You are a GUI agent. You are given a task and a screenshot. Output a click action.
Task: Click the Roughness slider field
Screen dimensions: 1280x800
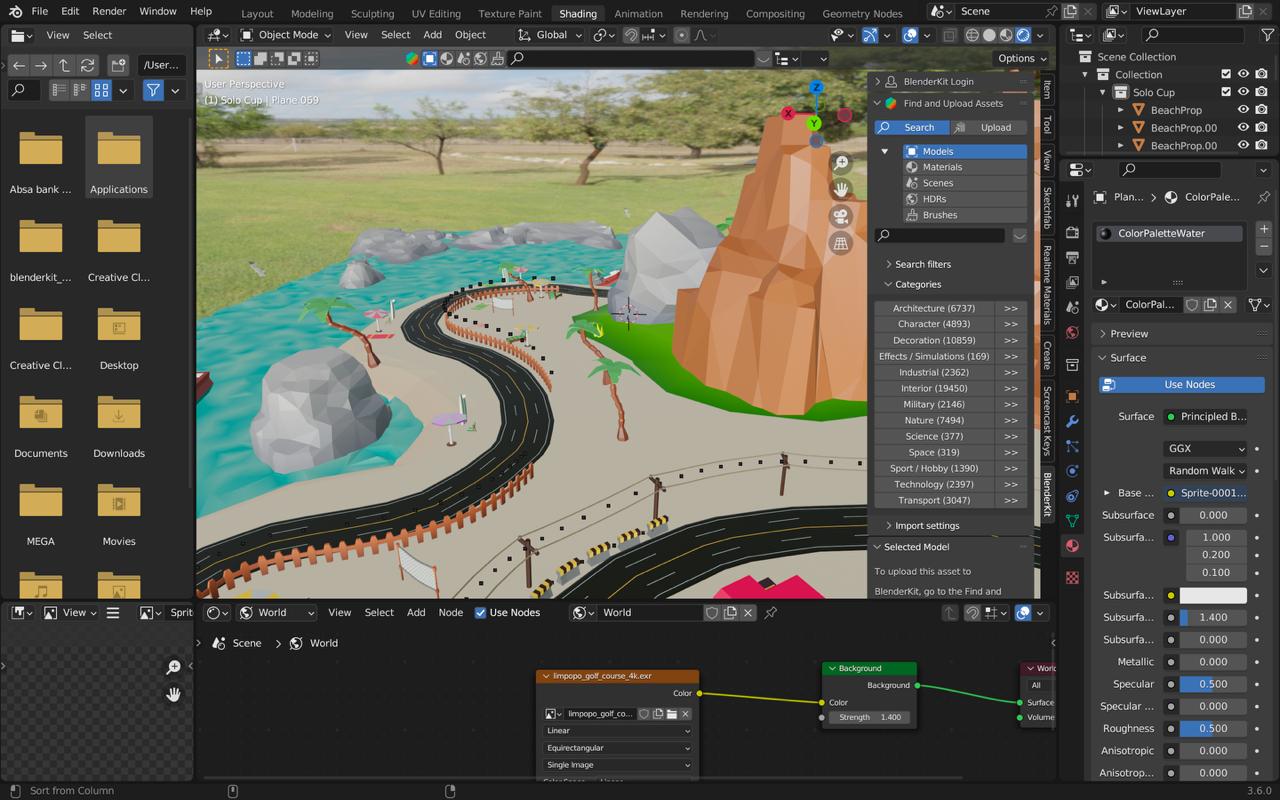[1213, 728]
